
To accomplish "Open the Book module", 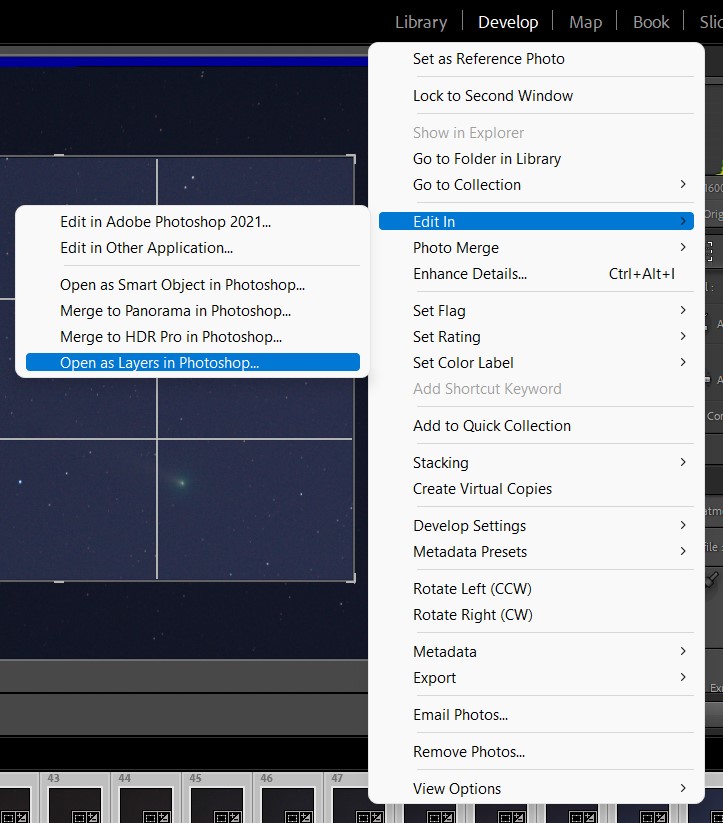I will click(651, 22).
